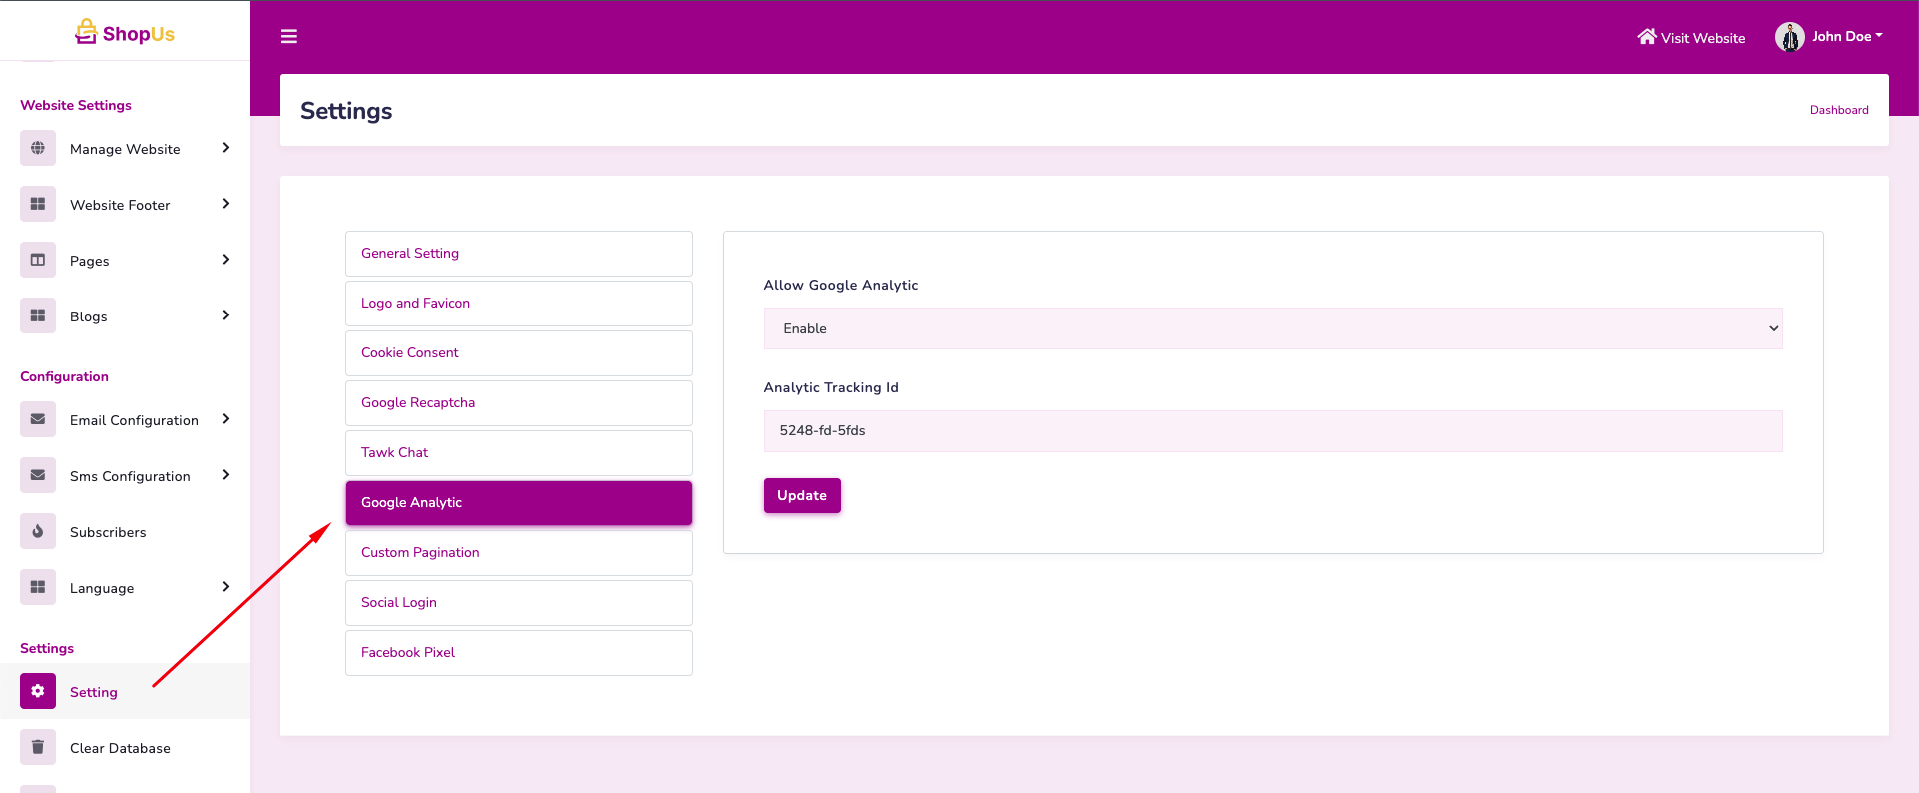The image size is (1919, 793).
Task: Open the John Doe user menu
Action: pos(1829,37)
